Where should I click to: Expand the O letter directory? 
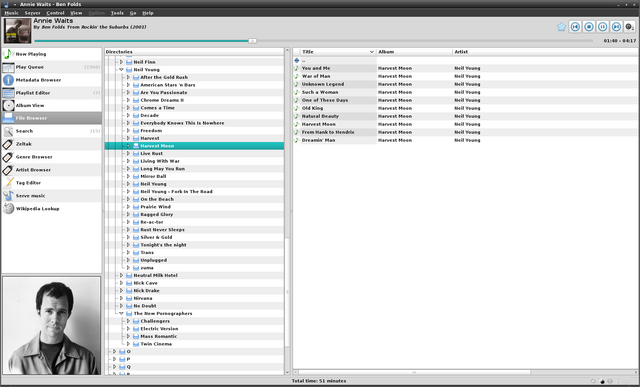[x=114, y=351]
